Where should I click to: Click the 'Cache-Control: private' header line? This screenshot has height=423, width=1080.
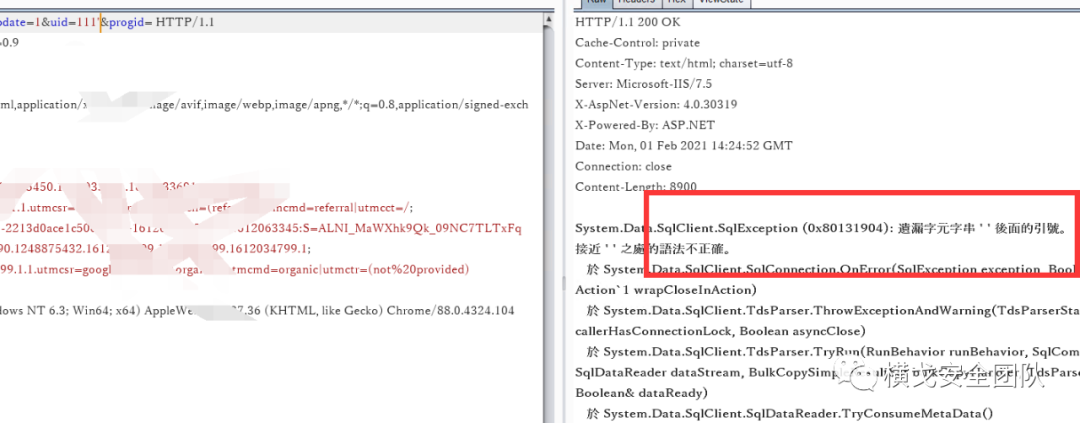pyautogui.click(x=637, y=43)
